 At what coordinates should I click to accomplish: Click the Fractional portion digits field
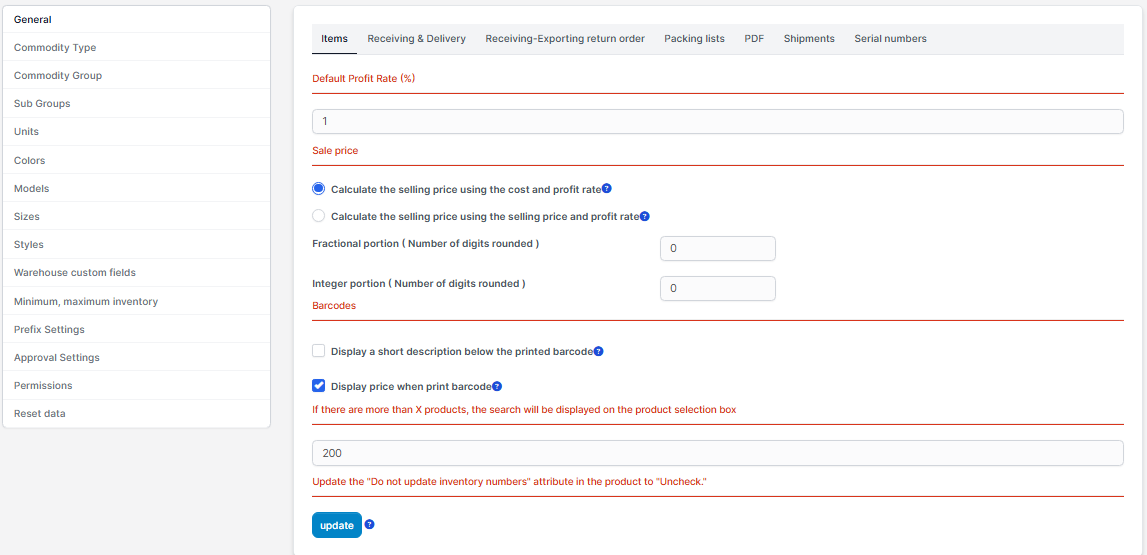click(x=717, y=248)
